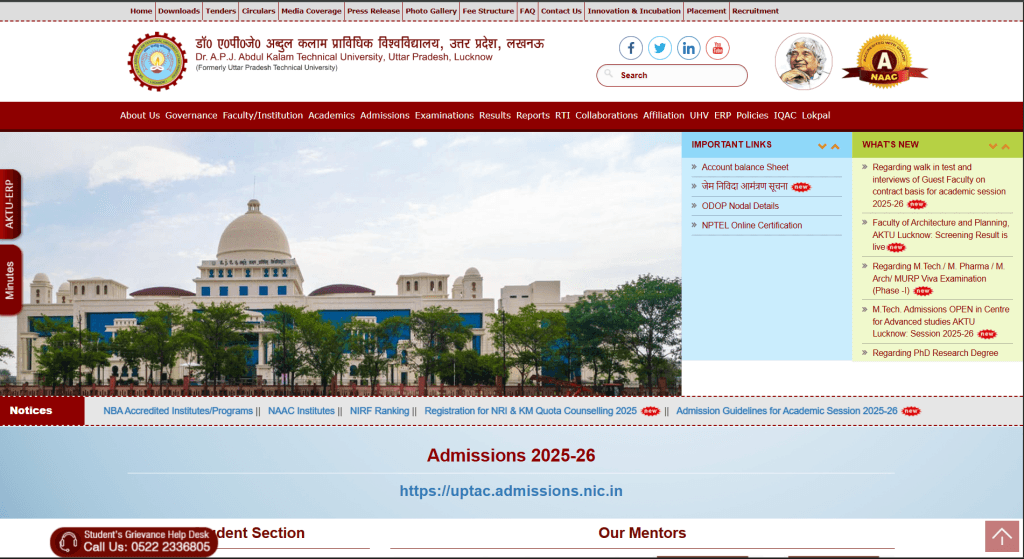The width and height of the screenshot is (1024, 559).
Task: Open the YouTube social icon
Action: [x=717, y=48]
